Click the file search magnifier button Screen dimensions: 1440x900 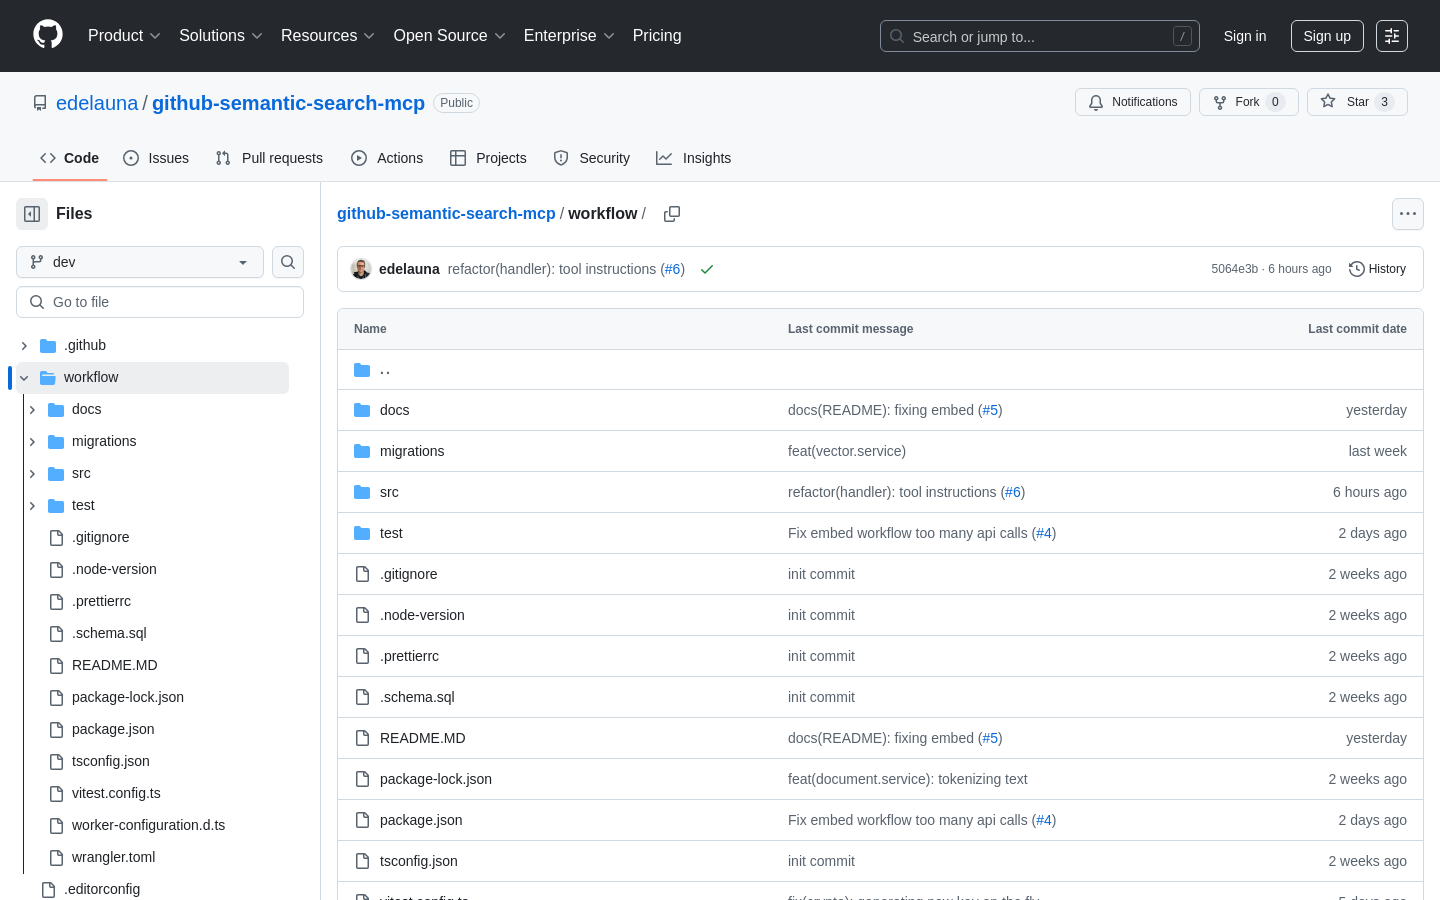click(288, 262)
